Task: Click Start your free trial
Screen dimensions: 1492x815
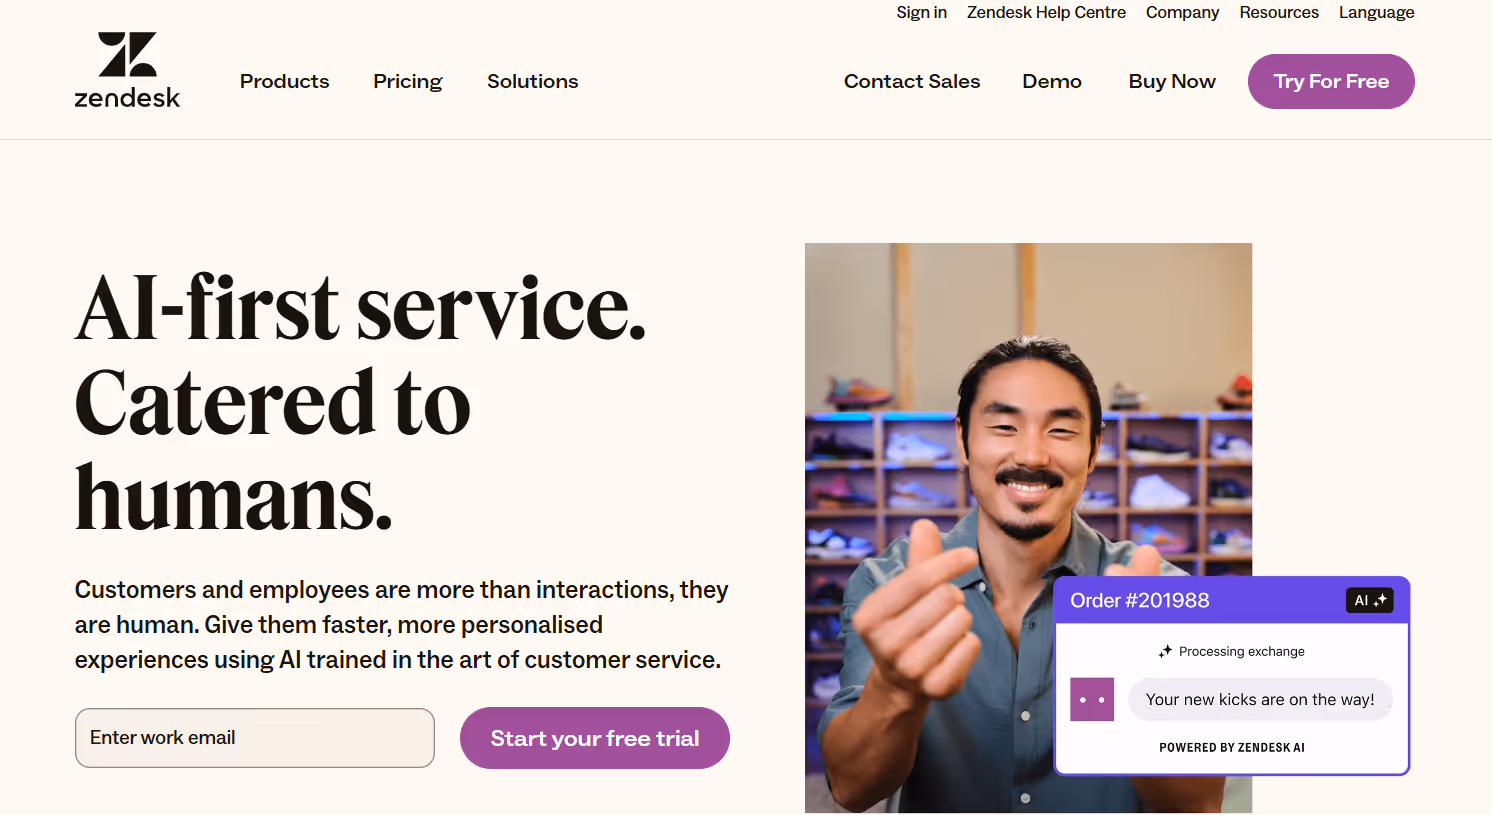Action: coord(594,737)
